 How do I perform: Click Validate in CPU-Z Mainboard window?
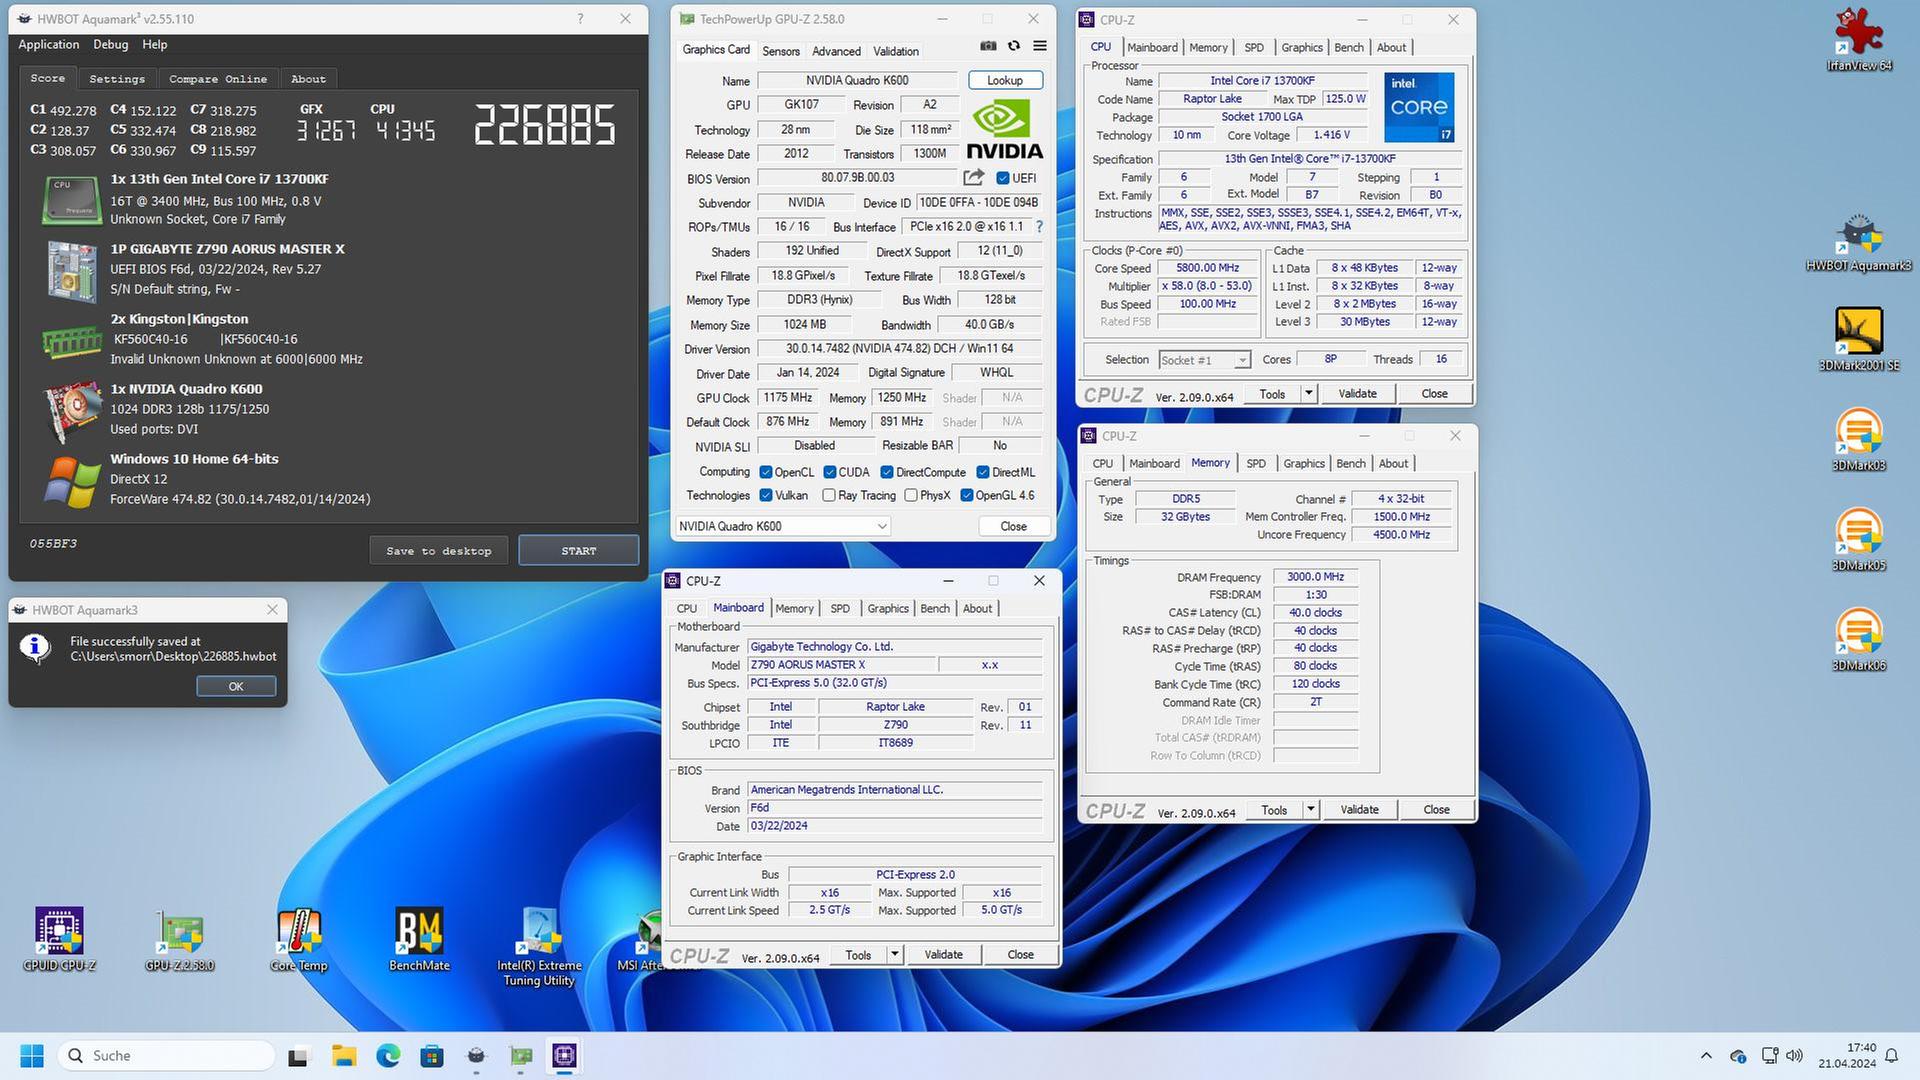pyautogui.click(x=943, y=955)
